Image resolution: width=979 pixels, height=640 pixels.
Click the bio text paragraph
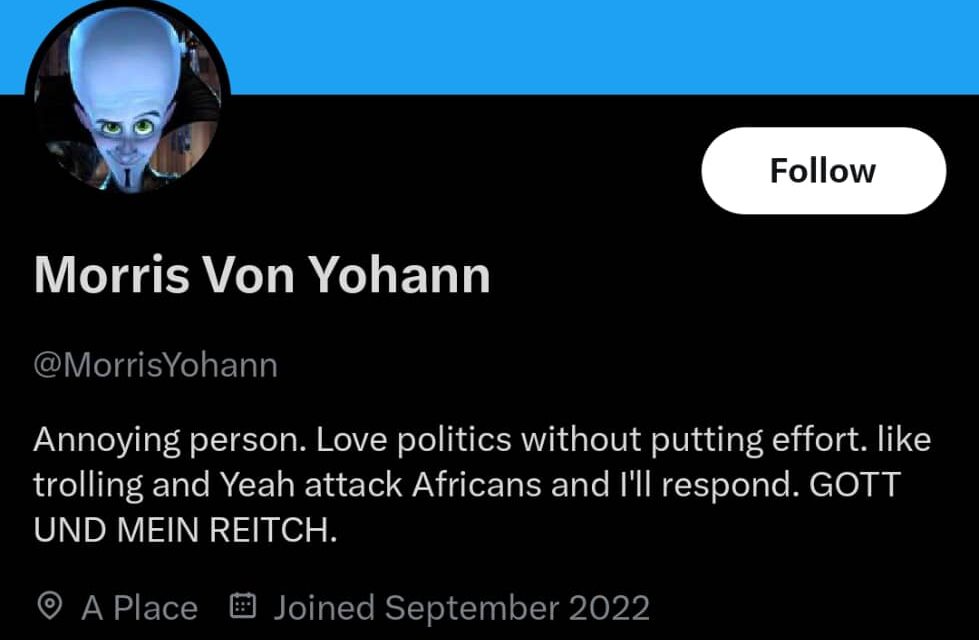coord(480,484)
